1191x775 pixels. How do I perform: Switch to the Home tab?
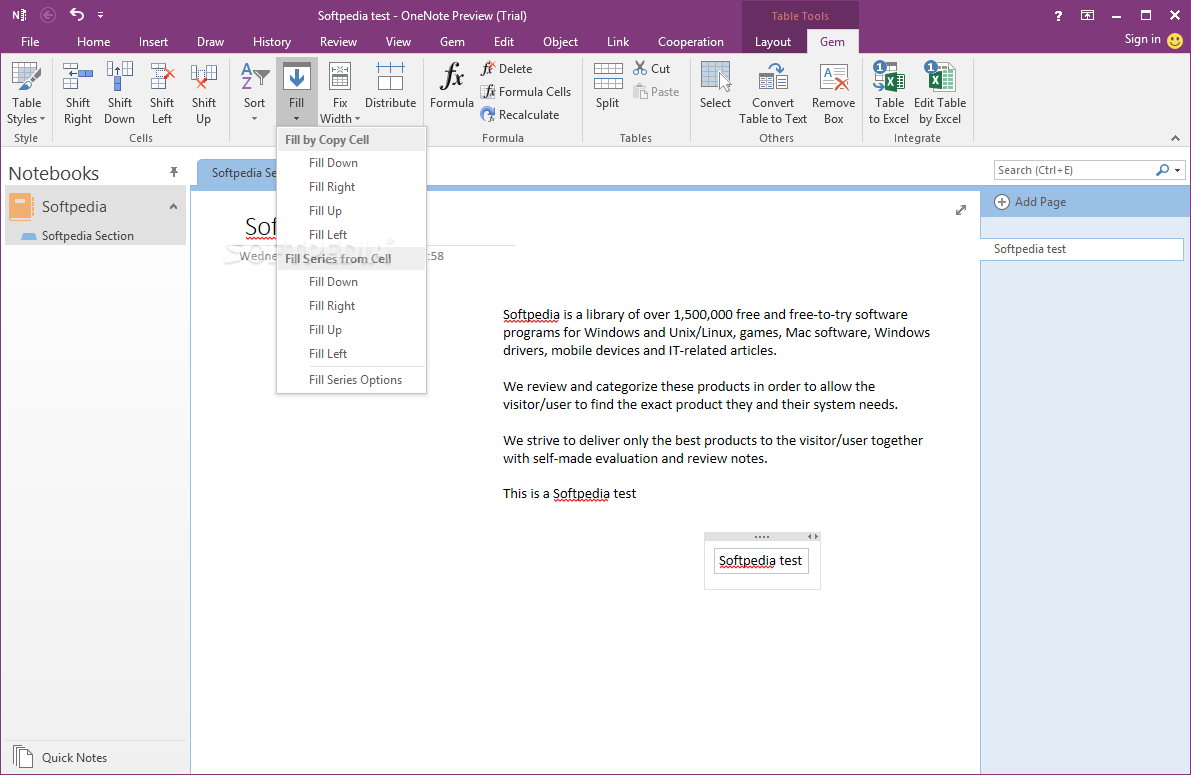pyautogui.click(x=93, y=42)
